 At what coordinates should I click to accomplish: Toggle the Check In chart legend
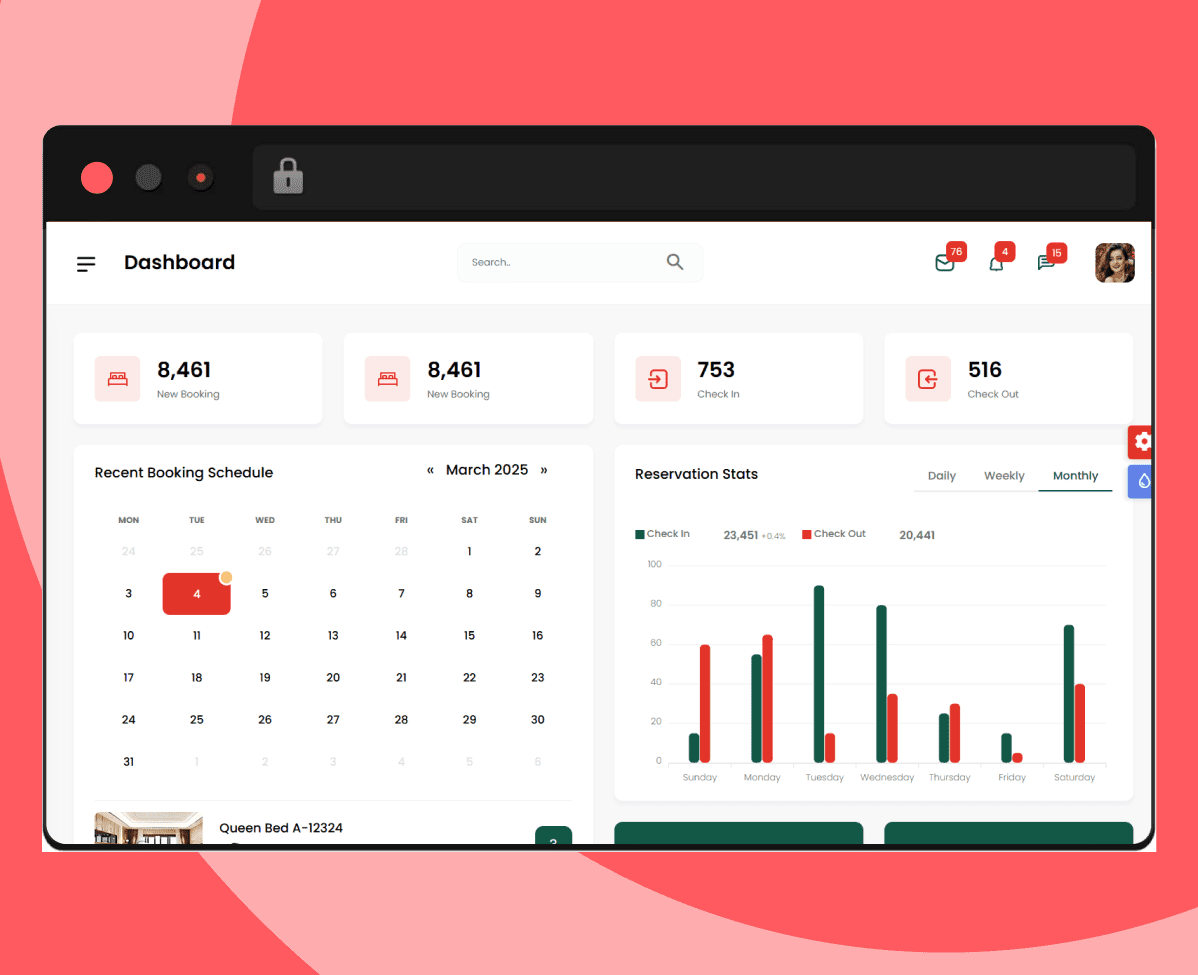663,534
